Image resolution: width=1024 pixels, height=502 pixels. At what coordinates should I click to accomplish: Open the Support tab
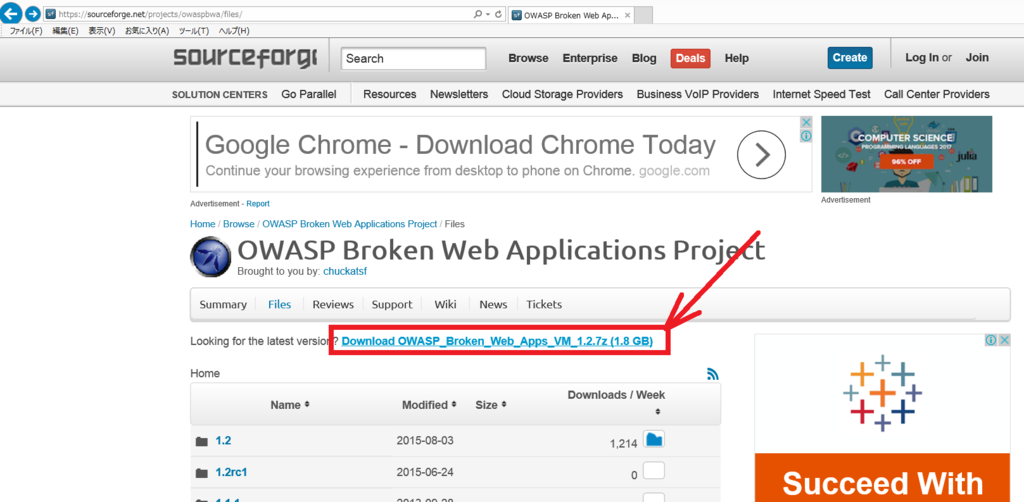[x=392, y=304]
